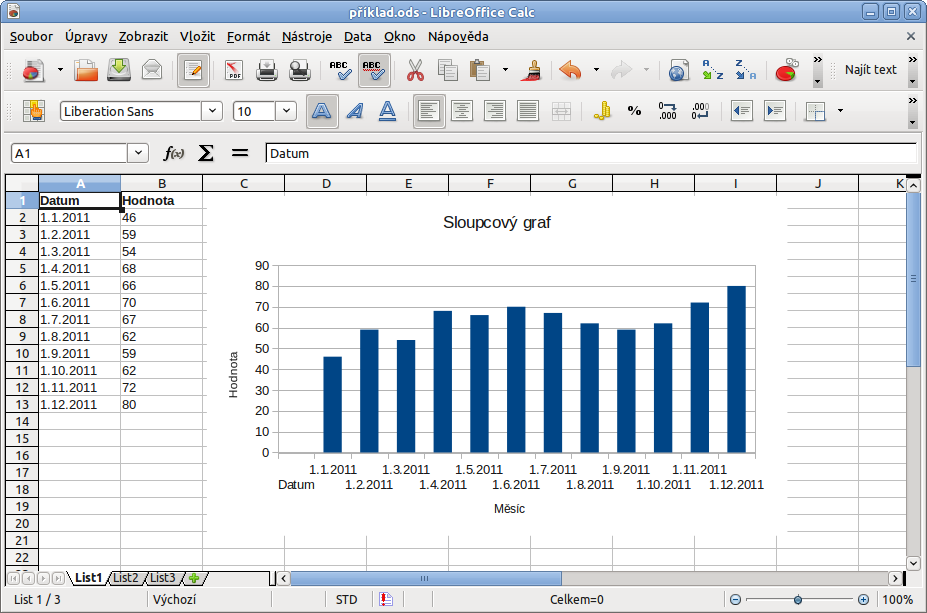Undo the last action with the arrow icon

(x=571, y=70)
